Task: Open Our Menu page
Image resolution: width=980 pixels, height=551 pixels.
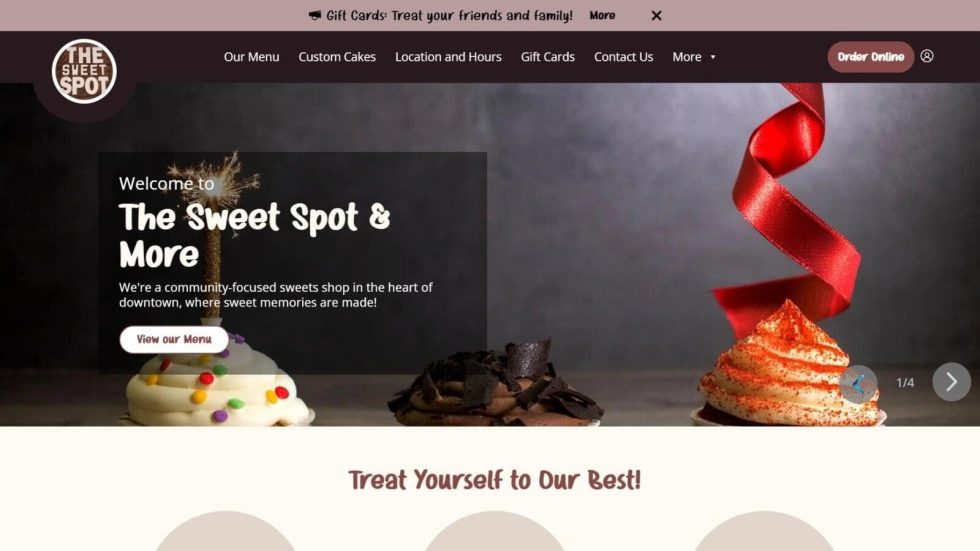Action: coord(251,57)
